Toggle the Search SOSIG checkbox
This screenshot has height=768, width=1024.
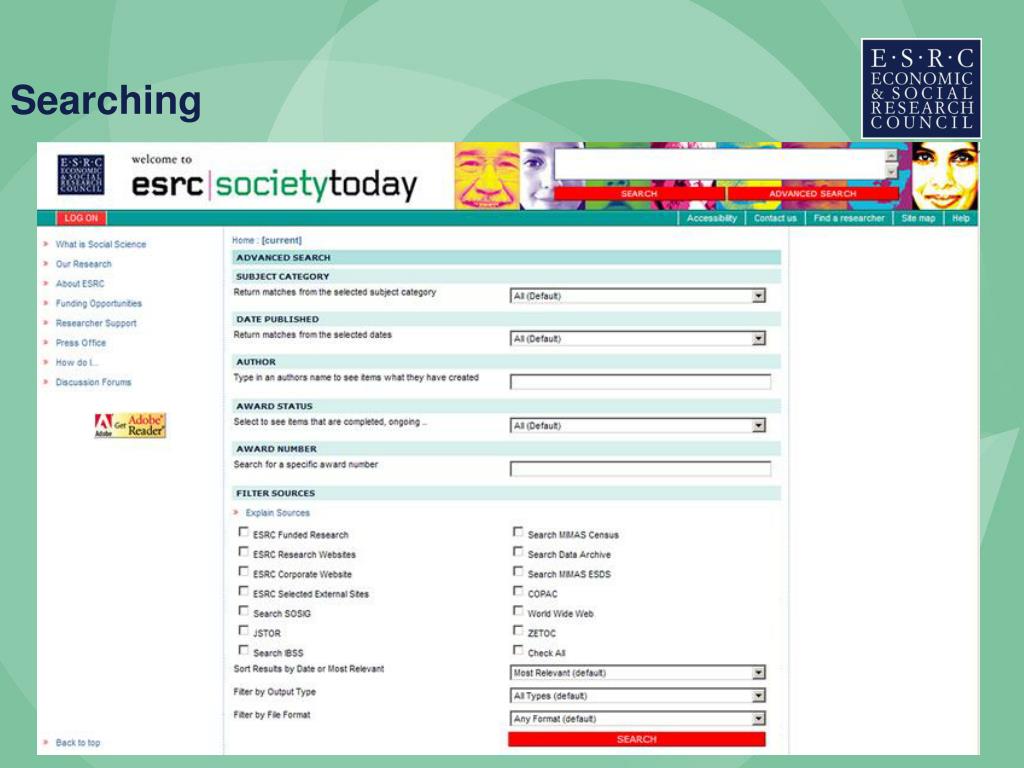coord(244,611)
